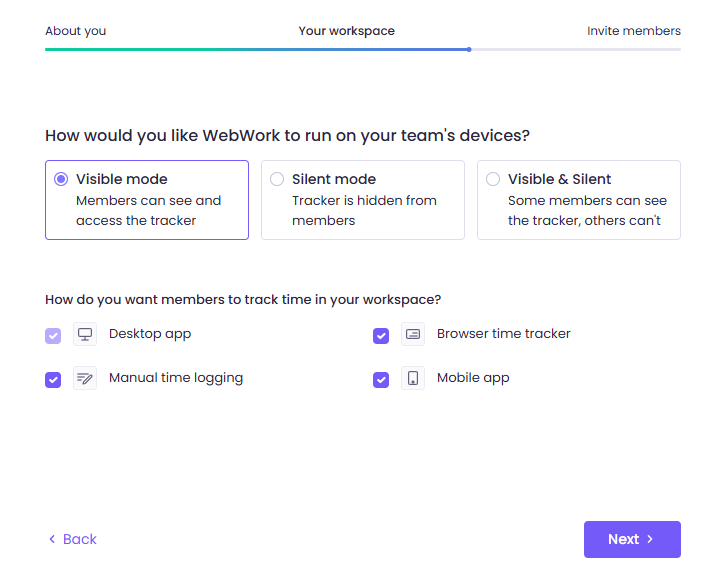
Task: Click the 'Desktop app' label
Action: click(150, 334)
